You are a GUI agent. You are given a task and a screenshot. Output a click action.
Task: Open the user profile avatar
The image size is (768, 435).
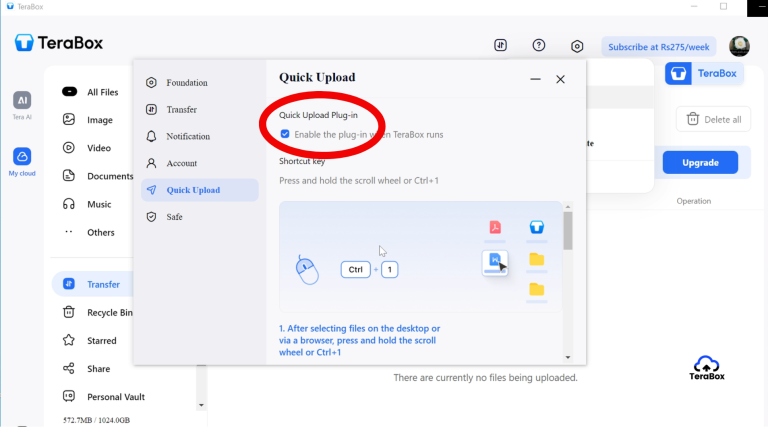739,47
